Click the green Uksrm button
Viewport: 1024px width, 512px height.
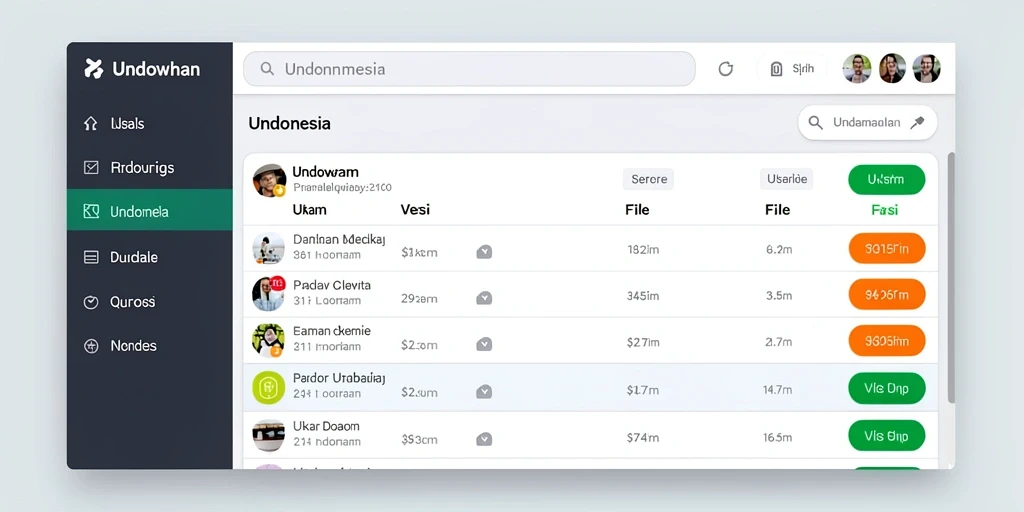click(886, 180)
